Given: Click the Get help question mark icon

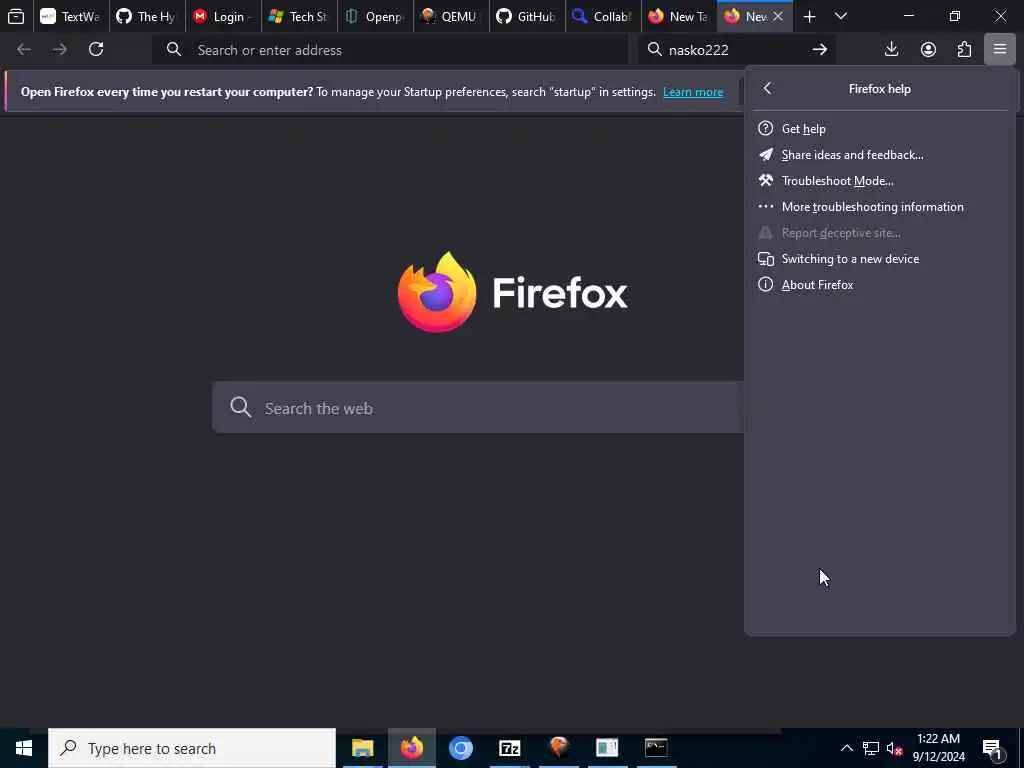Looking at the screenshot, I should [x=765, y=129].
